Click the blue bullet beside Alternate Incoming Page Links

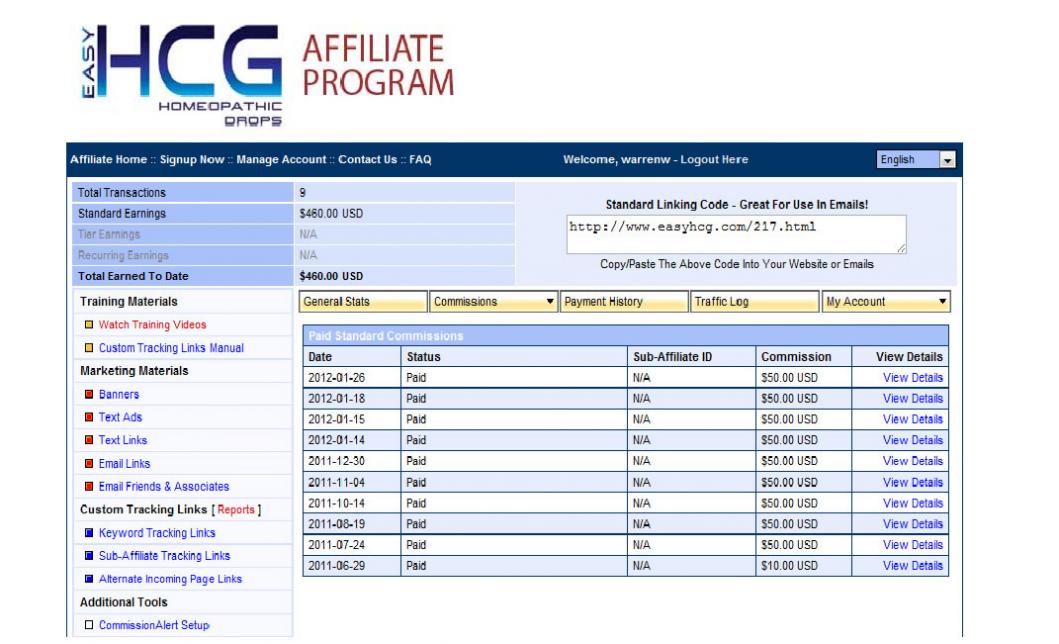88,579
